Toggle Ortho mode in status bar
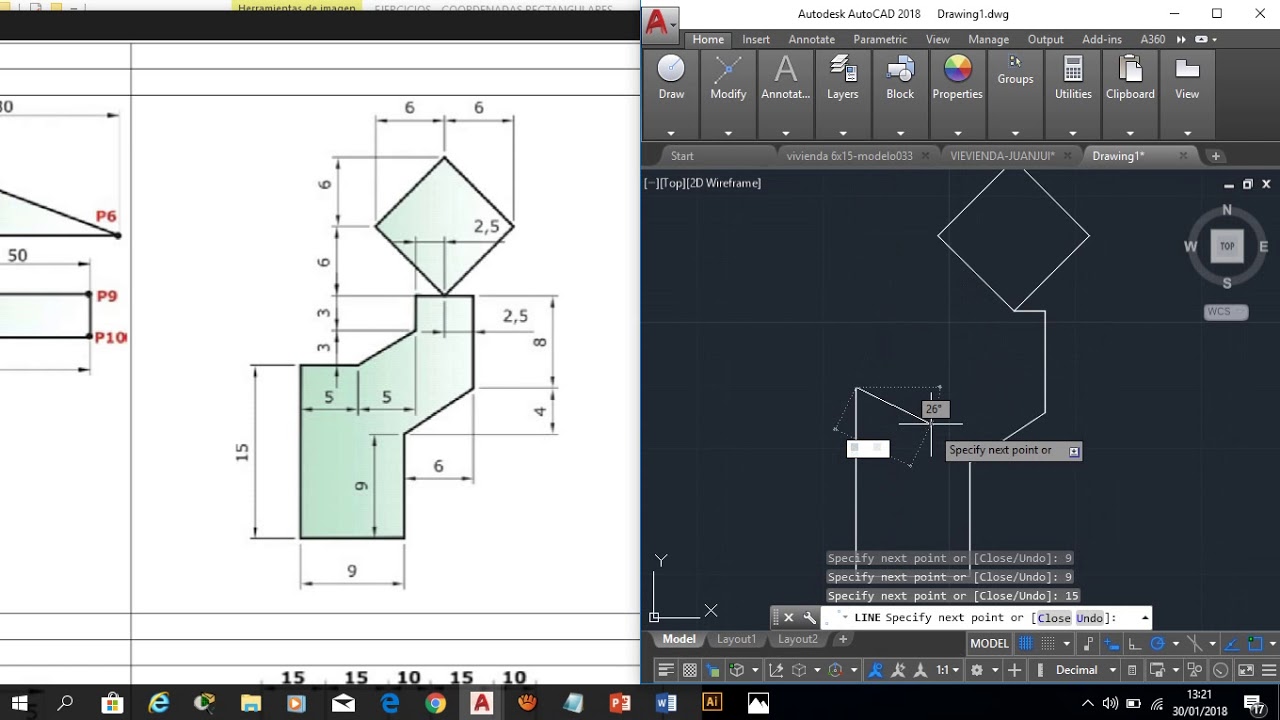Image resolution: width=1280 pixels, height=720 pixels. click(x=1135, y=643)
